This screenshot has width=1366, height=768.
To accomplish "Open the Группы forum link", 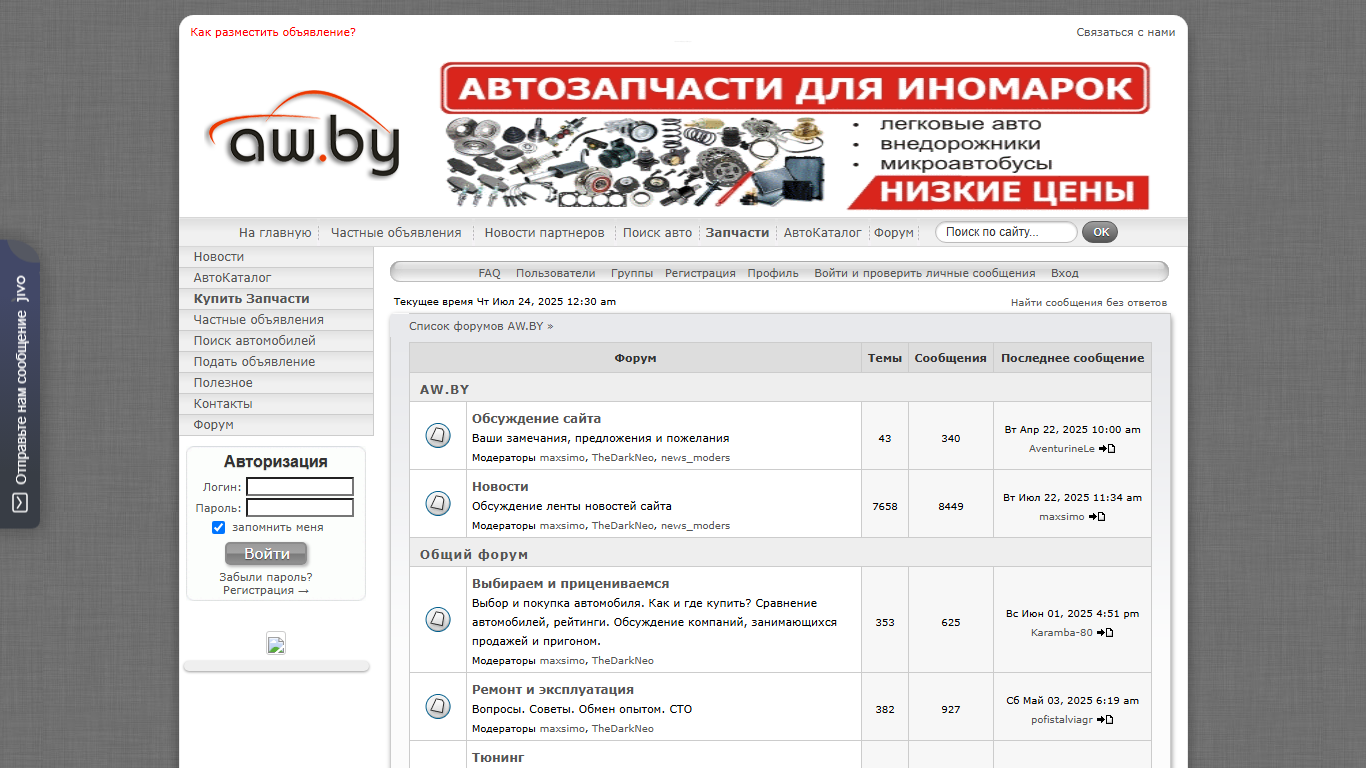I will (632, 273).
